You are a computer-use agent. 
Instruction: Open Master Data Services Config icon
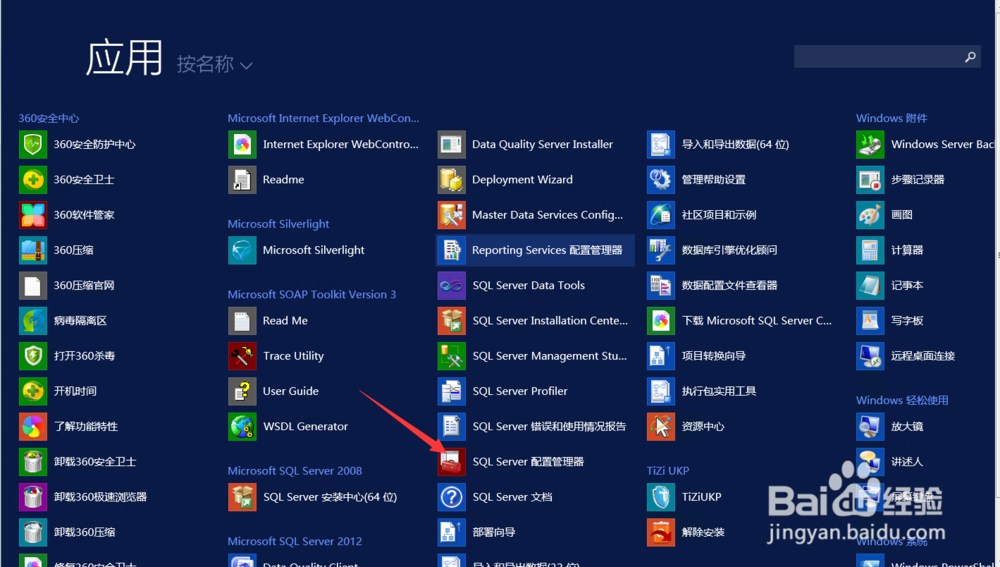(x=452, y=215)
